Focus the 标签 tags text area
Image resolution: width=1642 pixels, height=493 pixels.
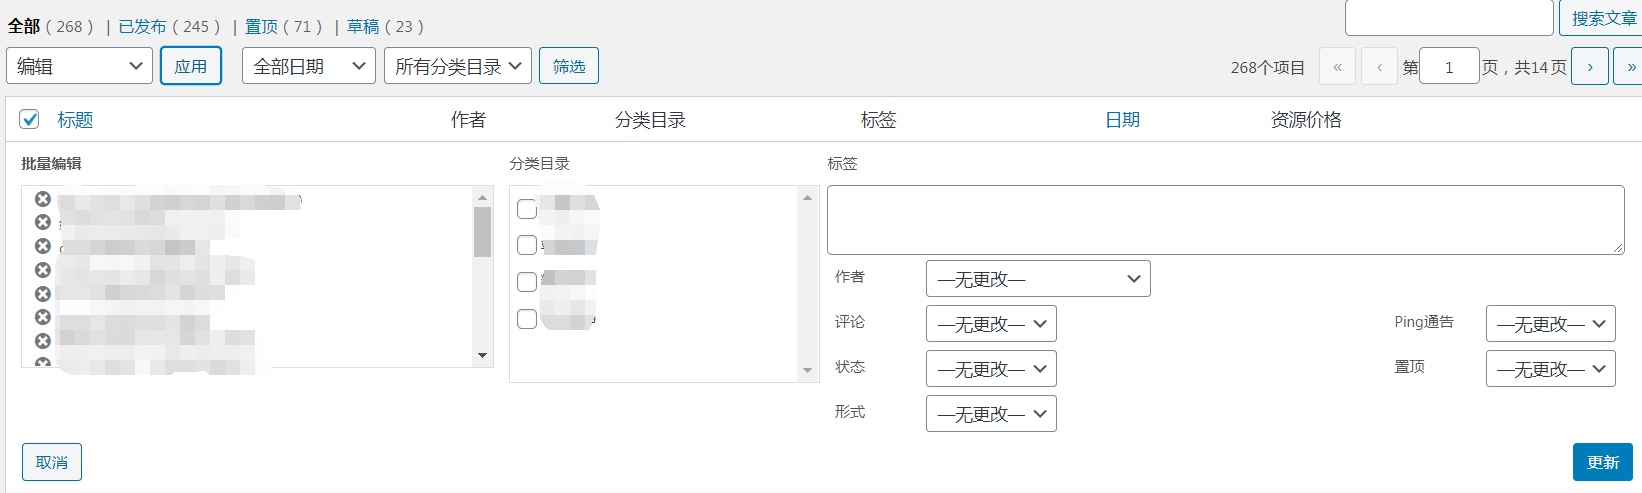pyautogui.click(x=1226, y=220)
